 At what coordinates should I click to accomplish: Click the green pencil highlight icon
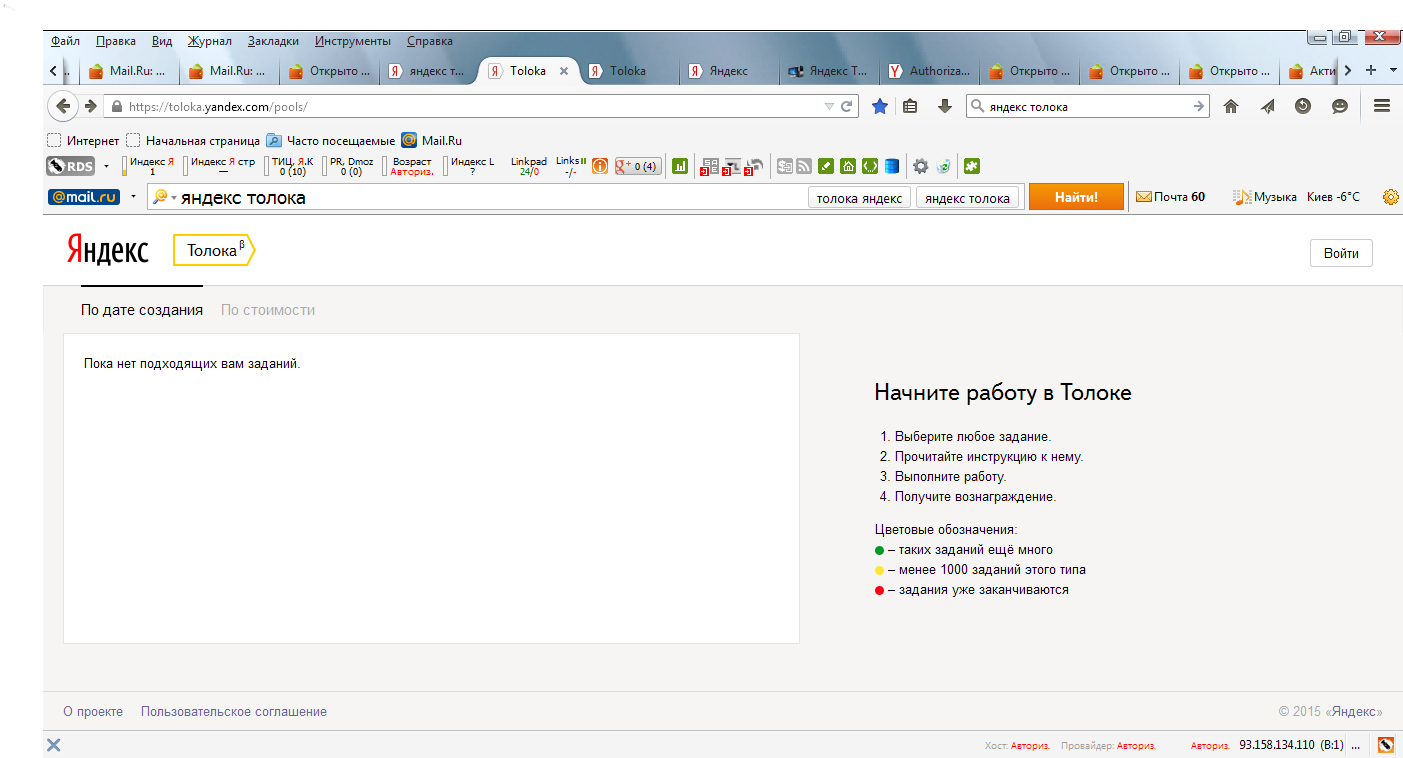826,166
